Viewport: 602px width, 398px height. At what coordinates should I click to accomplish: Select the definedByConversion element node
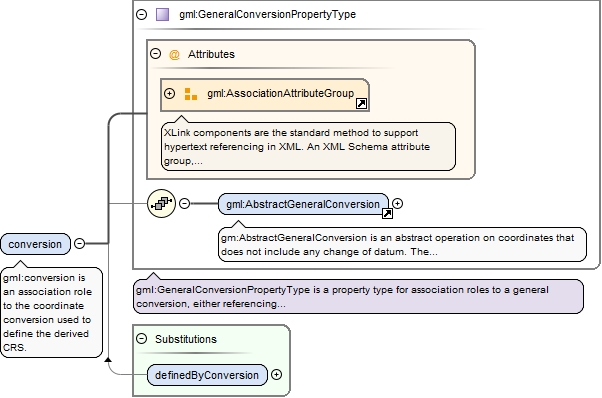[207, 375]
